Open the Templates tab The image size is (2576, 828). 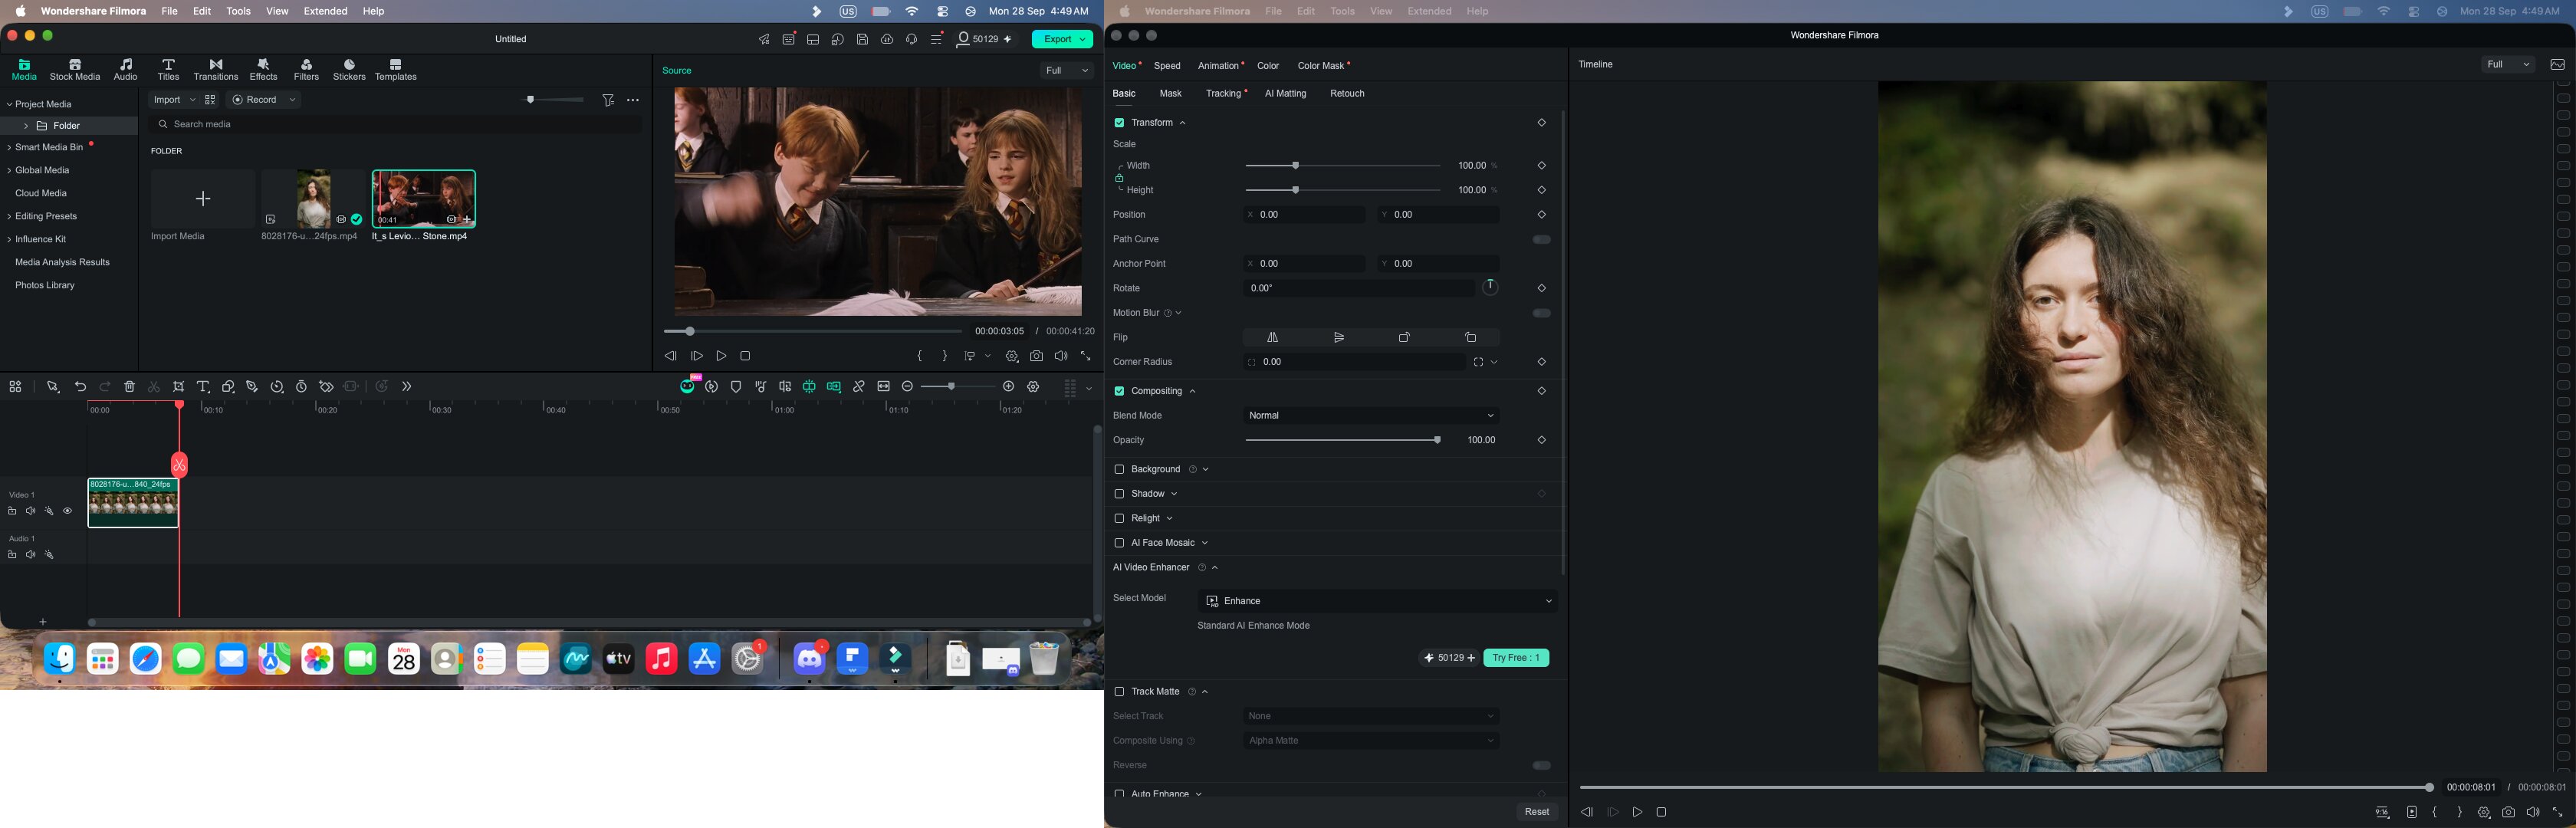[x=396, y=70]
